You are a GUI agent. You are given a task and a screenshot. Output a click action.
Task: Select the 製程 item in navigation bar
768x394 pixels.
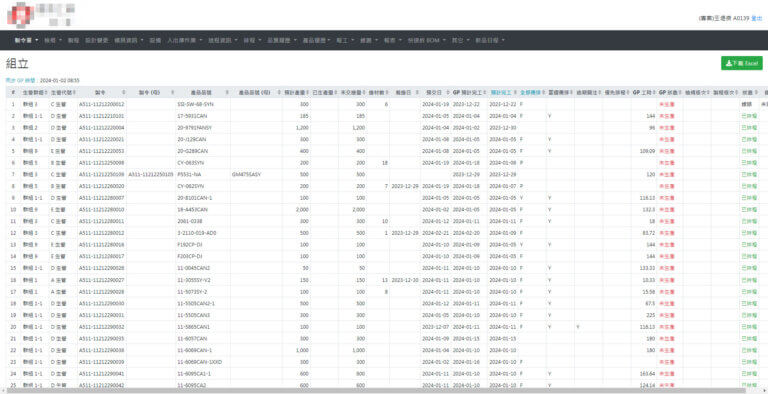[73, 40]
